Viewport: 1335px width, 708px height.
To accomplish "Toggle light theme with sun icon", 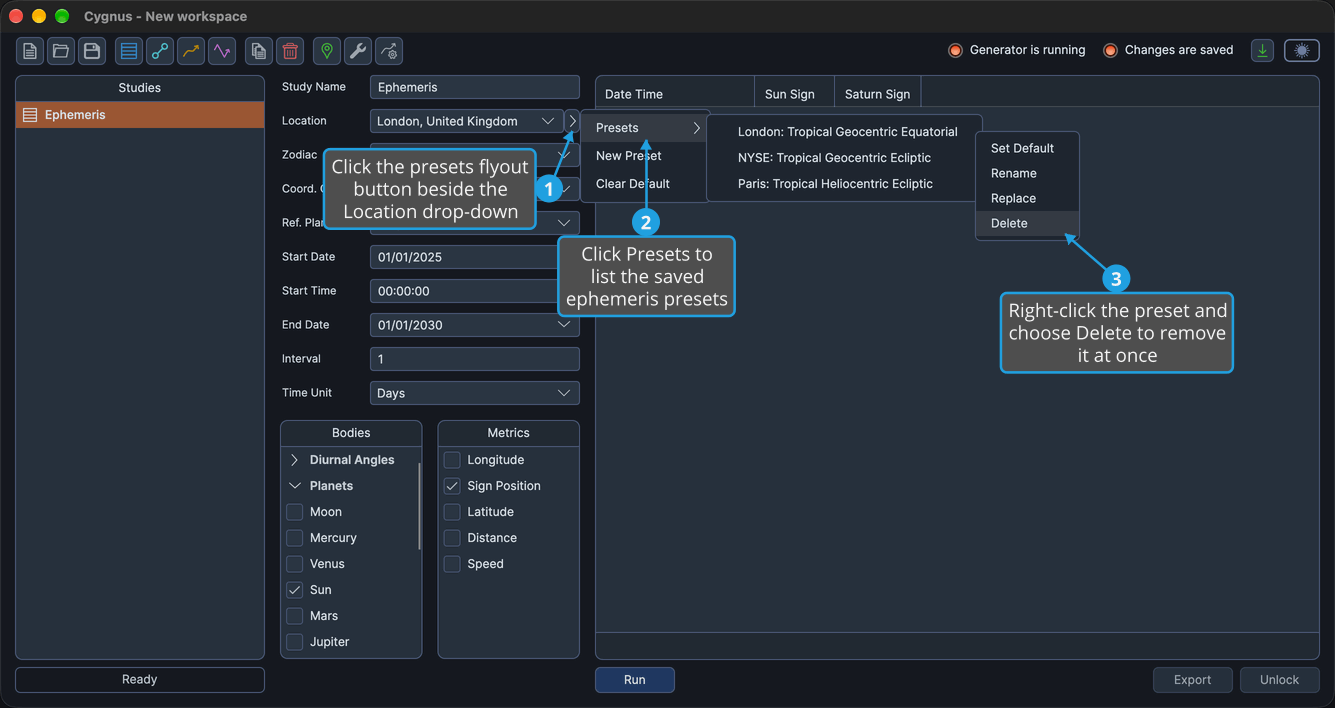I will click(1302, 50).
